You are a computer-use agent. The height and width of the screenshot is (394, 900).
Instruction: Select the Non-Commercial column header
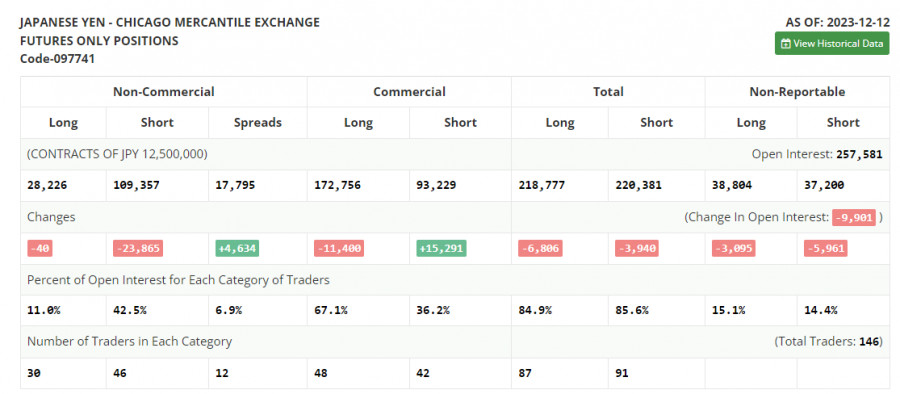[164, 92]
